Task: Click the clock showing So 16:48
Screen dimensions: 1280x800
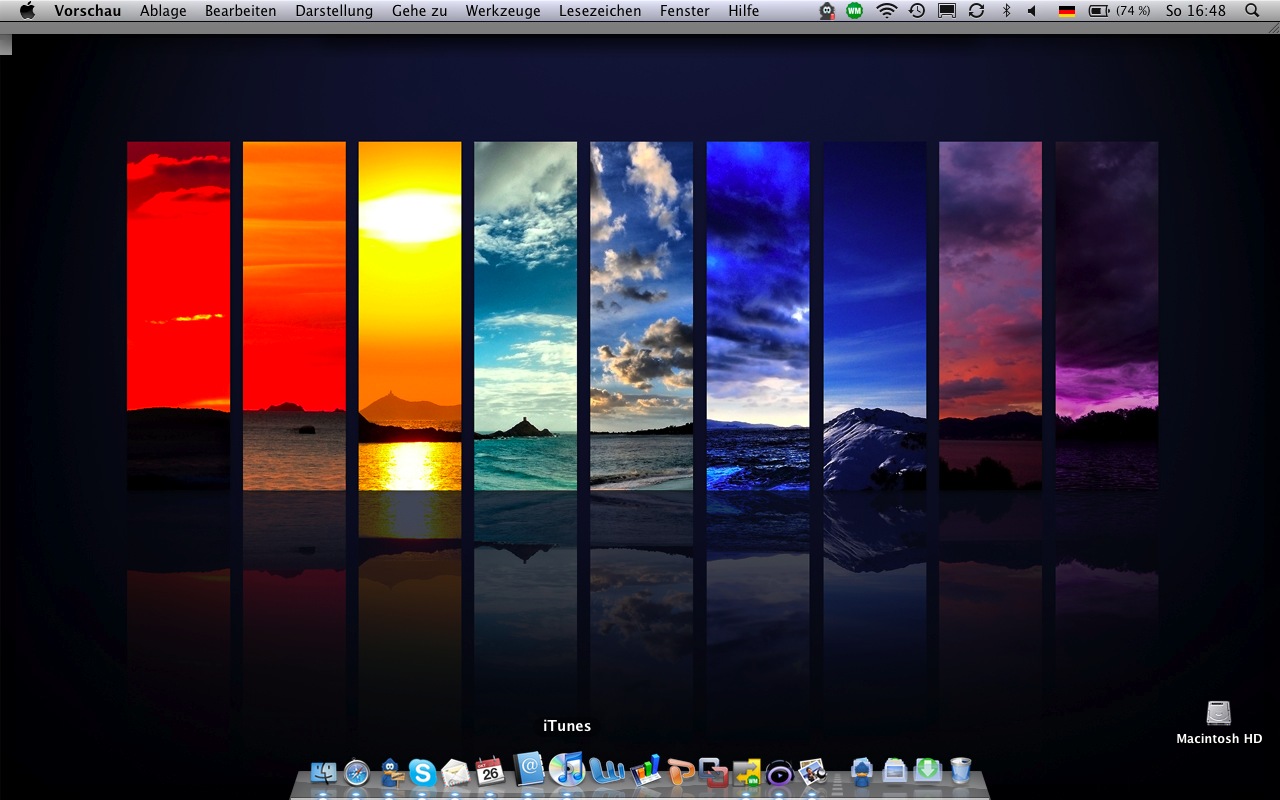Action: coord(1195,11)
